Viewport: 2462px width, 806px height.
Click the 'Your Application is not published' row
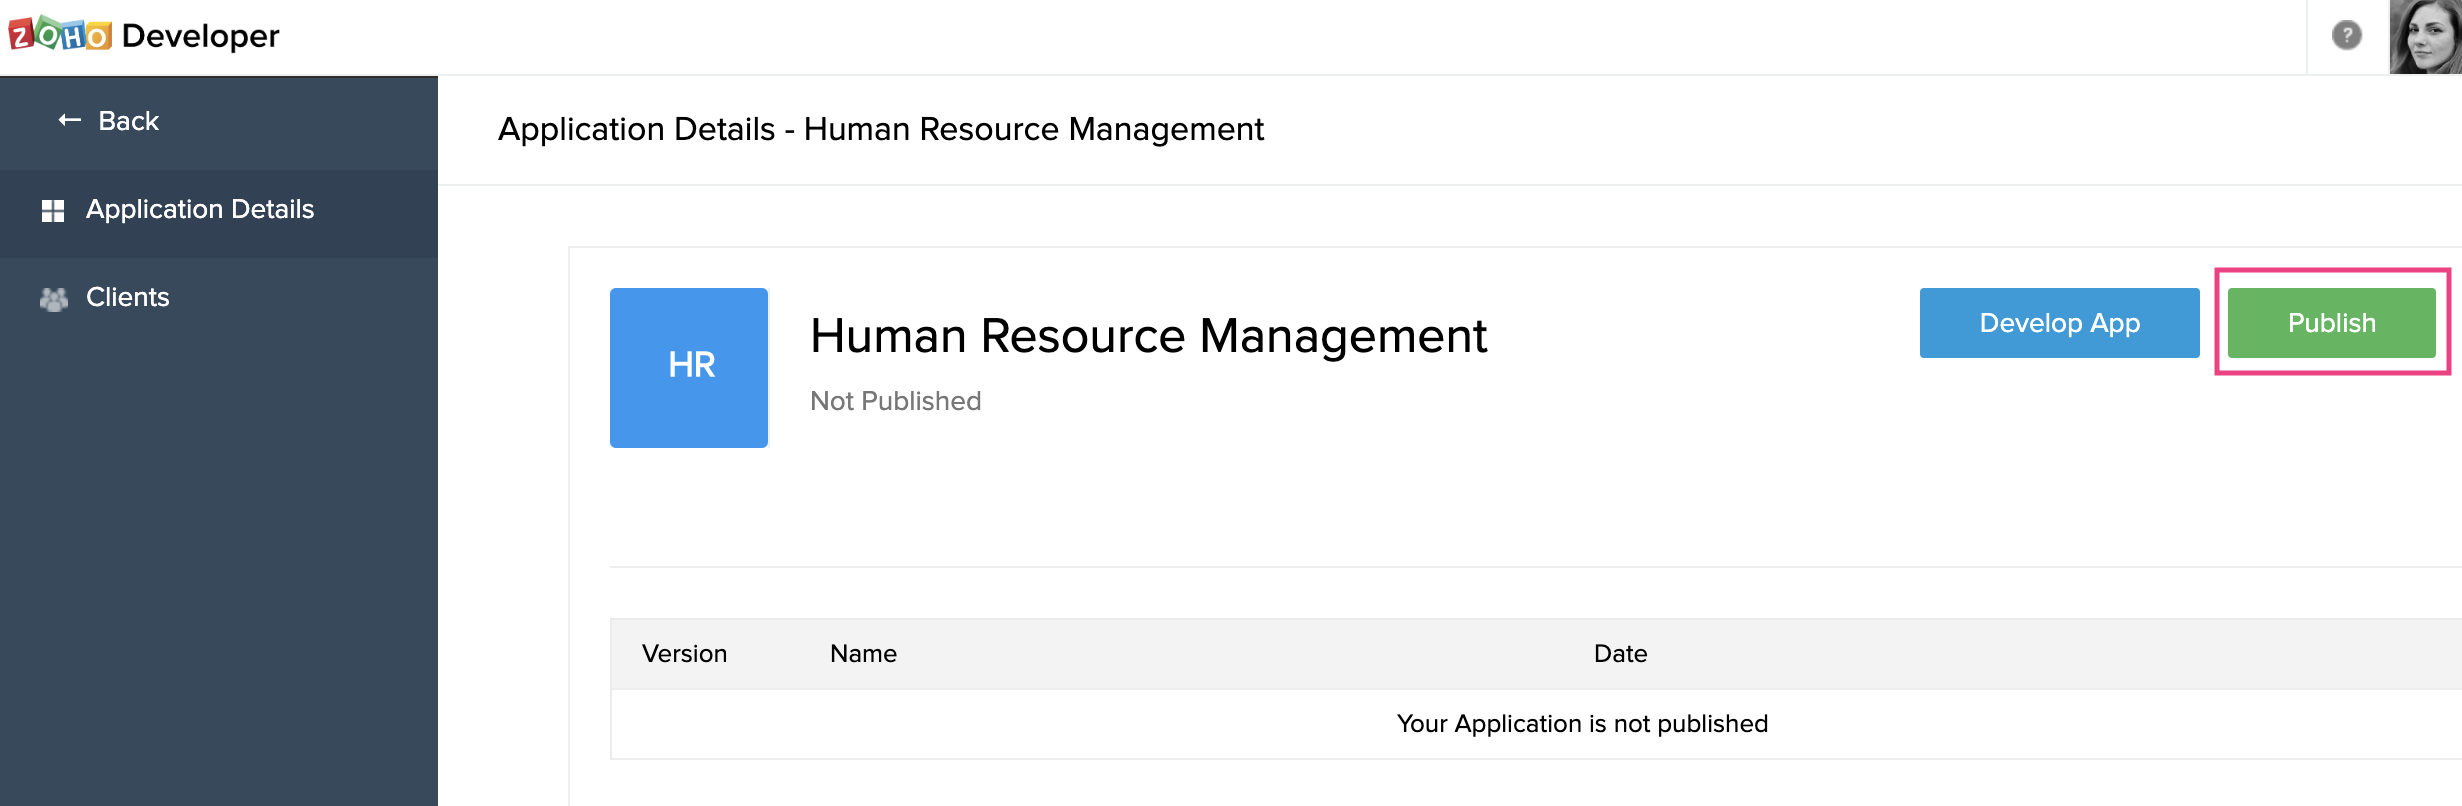coord(1582,724)
